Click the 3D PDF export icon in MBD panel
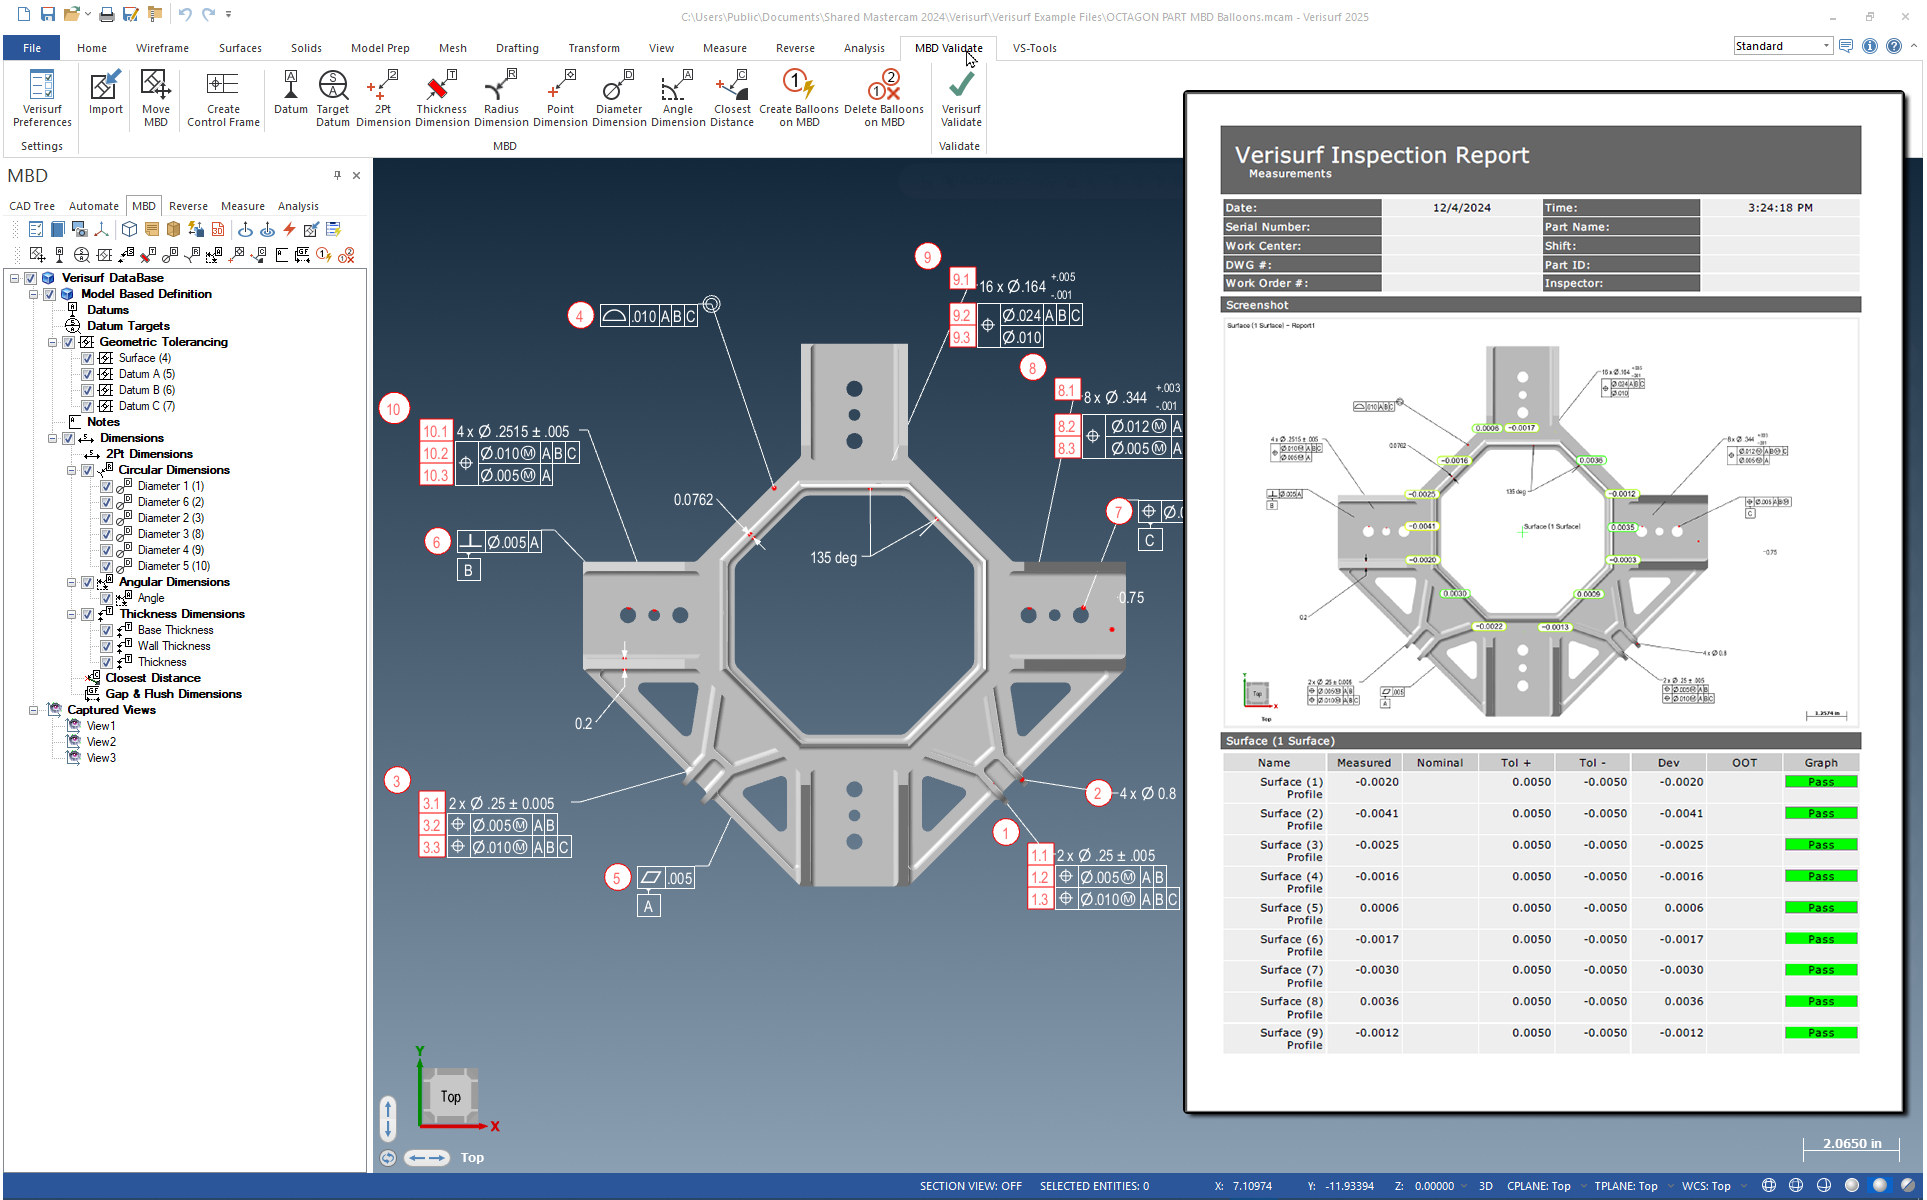 tap(218, 230)
